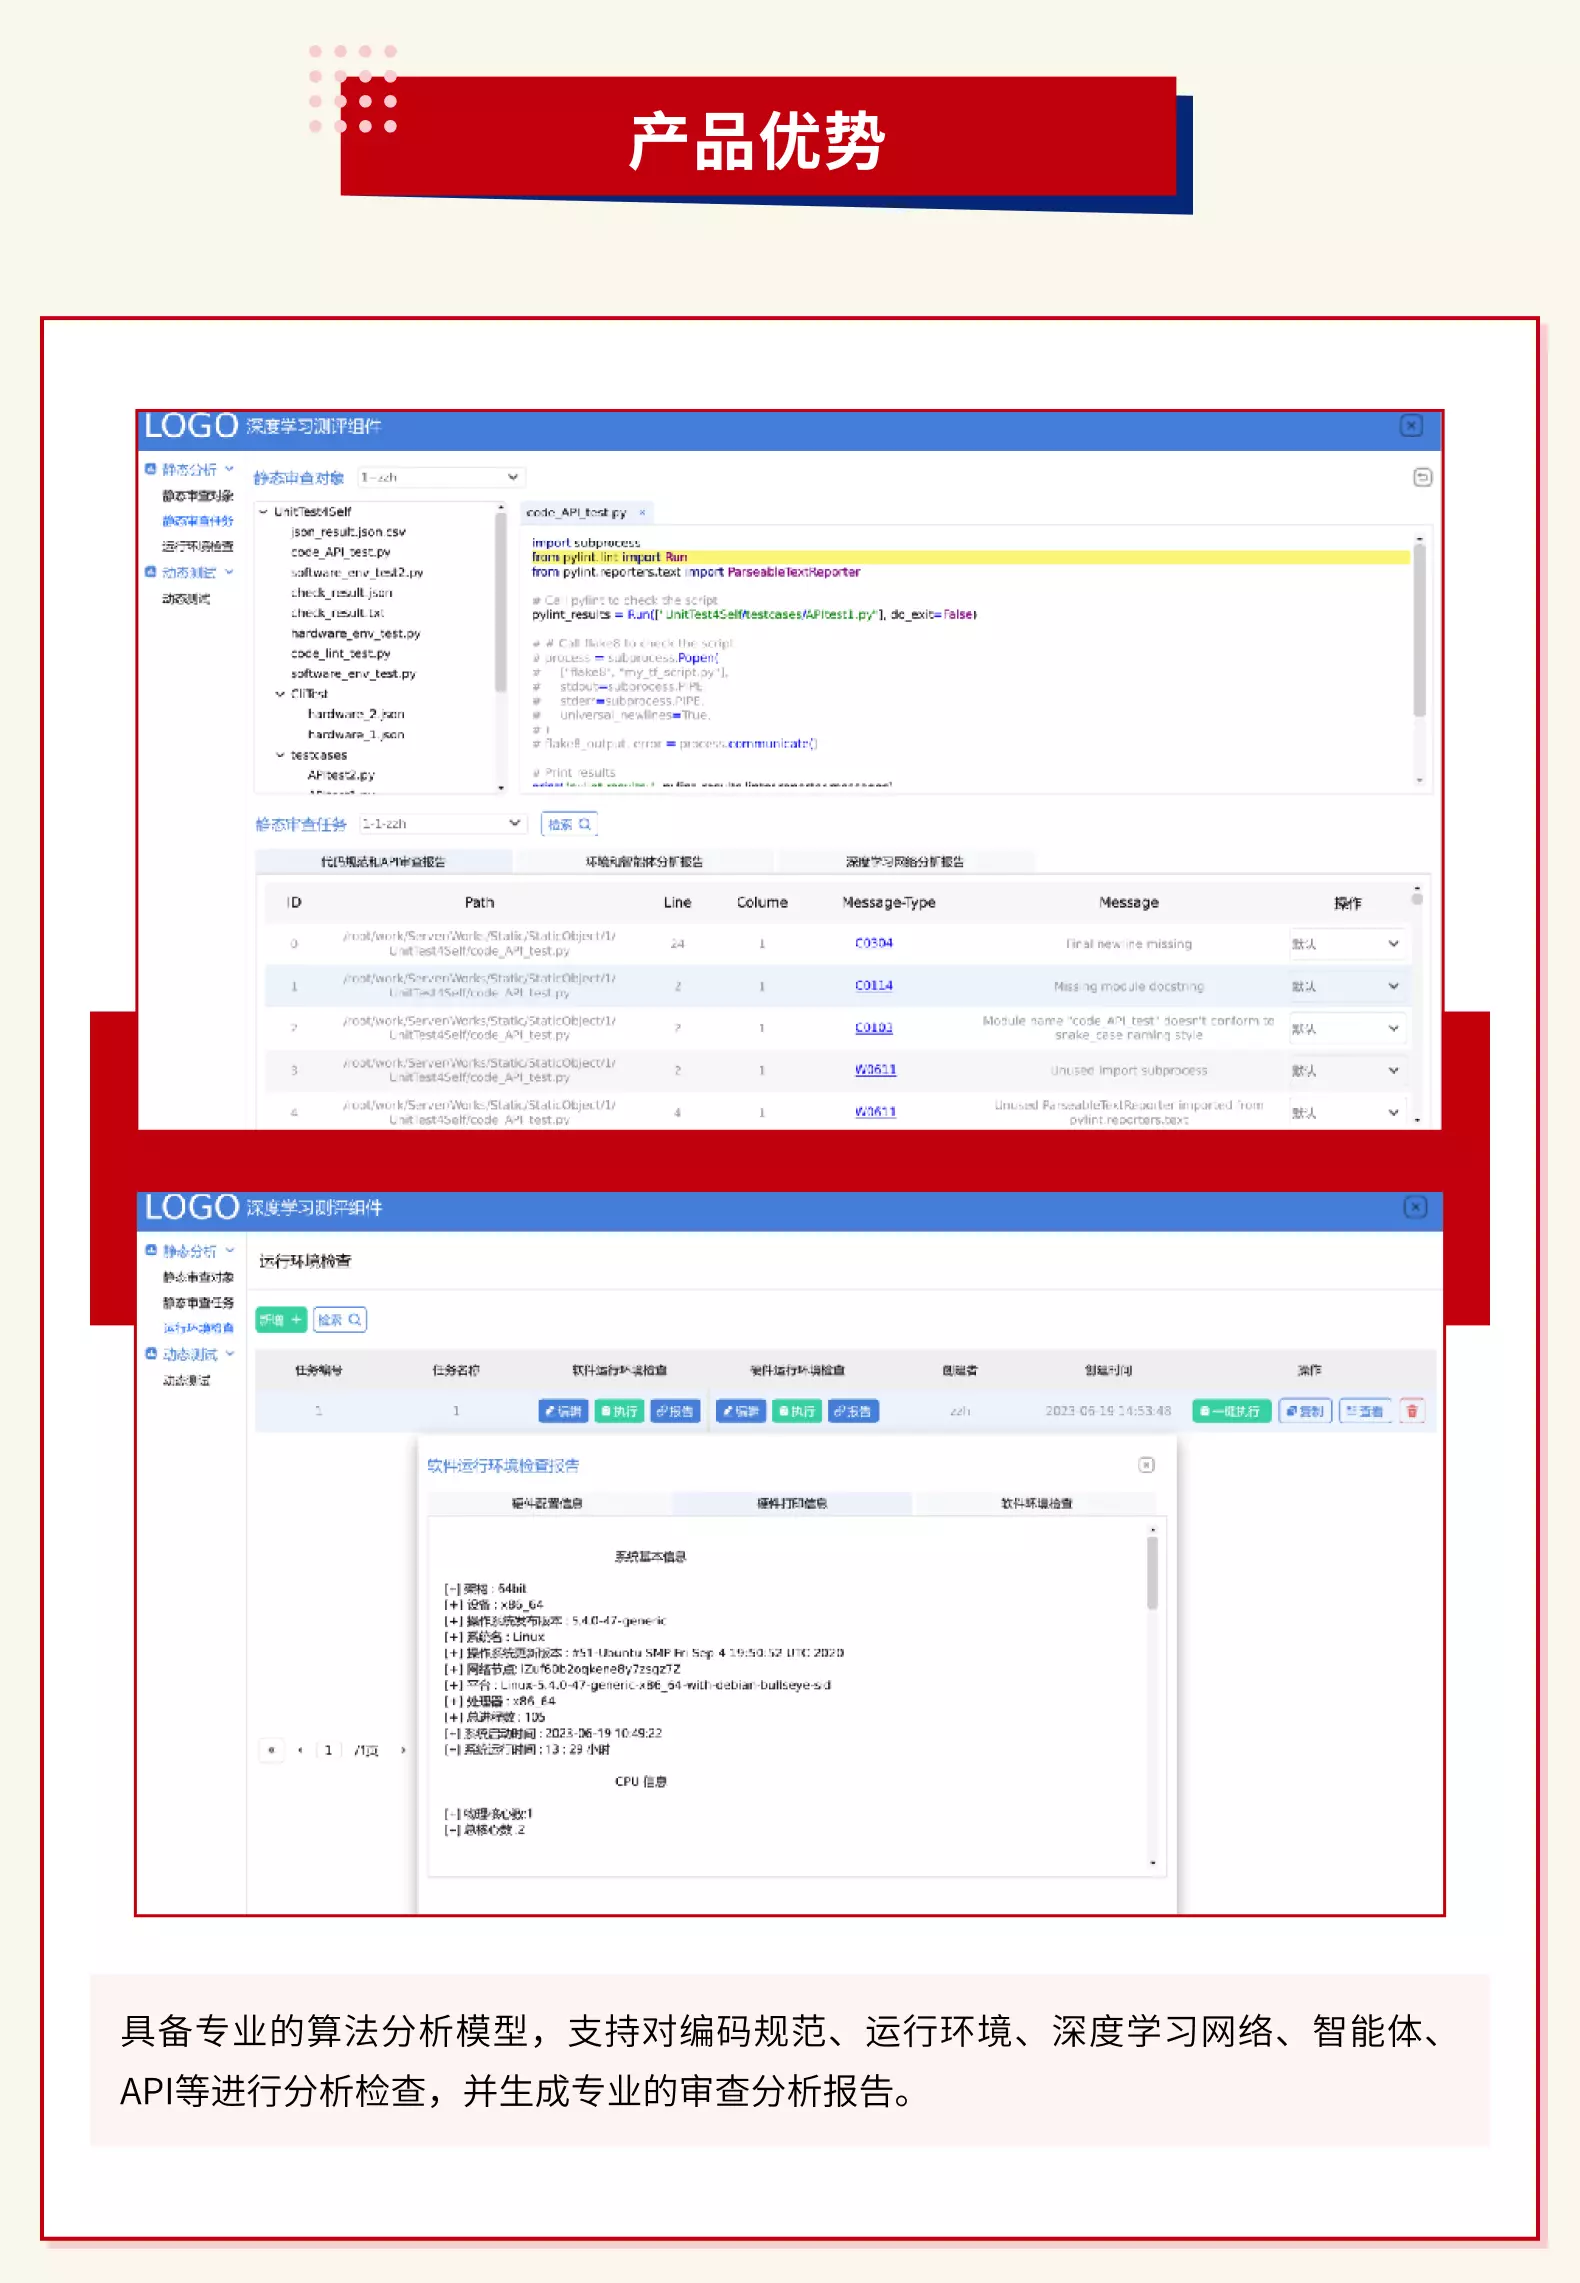The height and width of the screenshot is (2283, 1580).
Task: Click the 静态分析 sidebar icon in bottom window
Action: [151, 1250]
